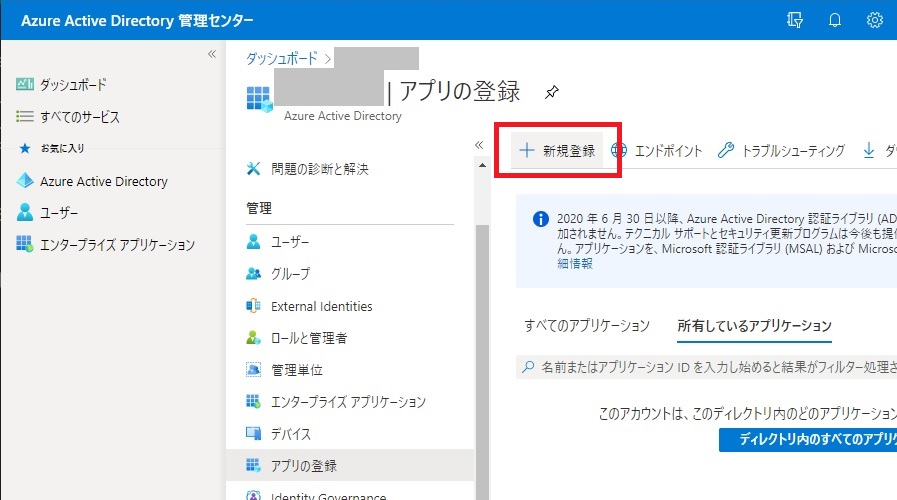The image size is (897, 500).
Task: Click the resource menu vertical scrollbar thumb
Action: (482, 362)
